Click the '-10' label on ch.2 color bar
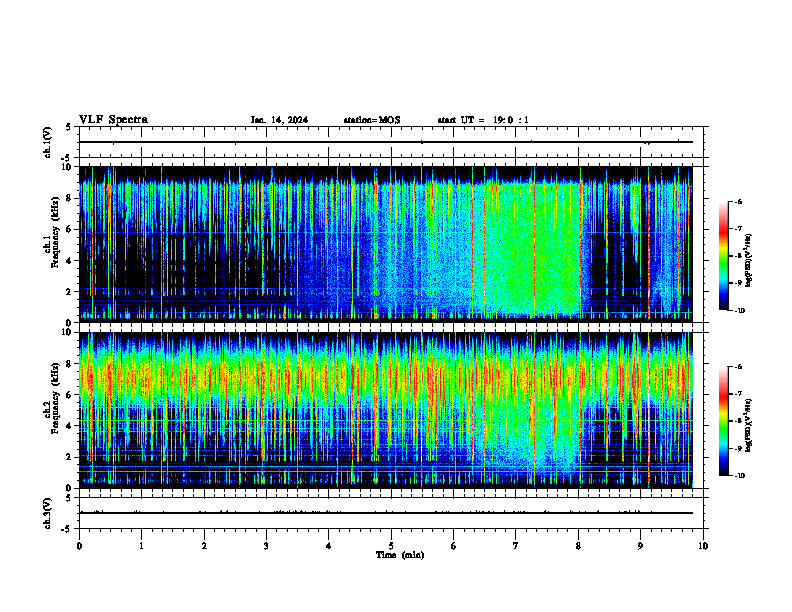 click(739, 476)
